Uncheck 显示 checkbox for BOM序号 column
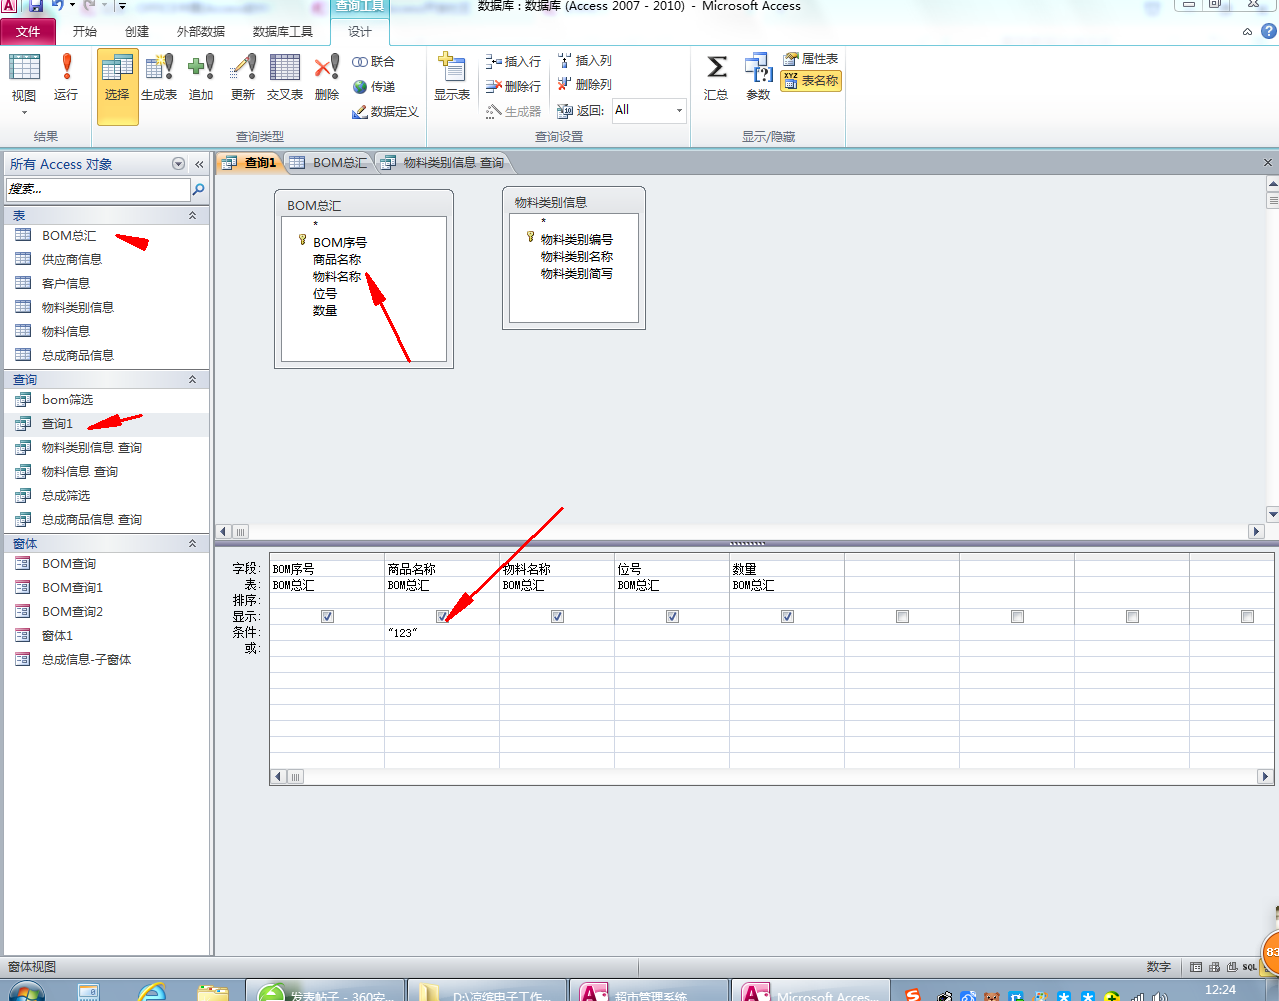Viewport: 1279px width, 1001px height. click(327, 616)
